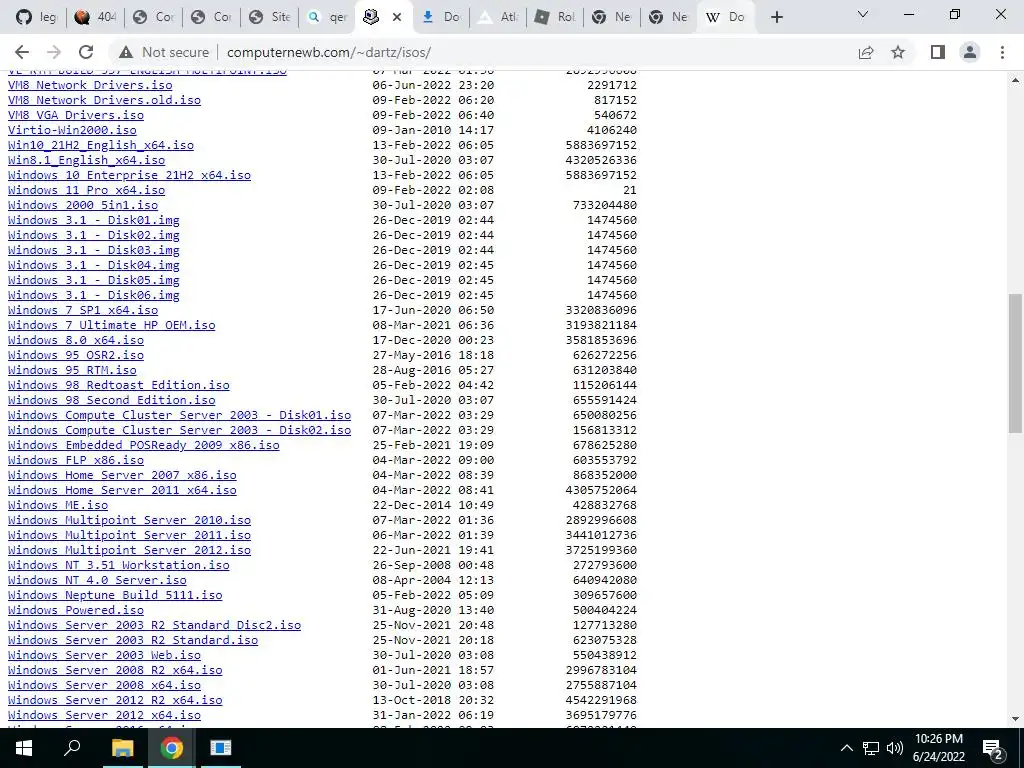This screenshot has height=768, width=1024.
Task: Switch to the Rol tab
Action: [x=554, y=17]
